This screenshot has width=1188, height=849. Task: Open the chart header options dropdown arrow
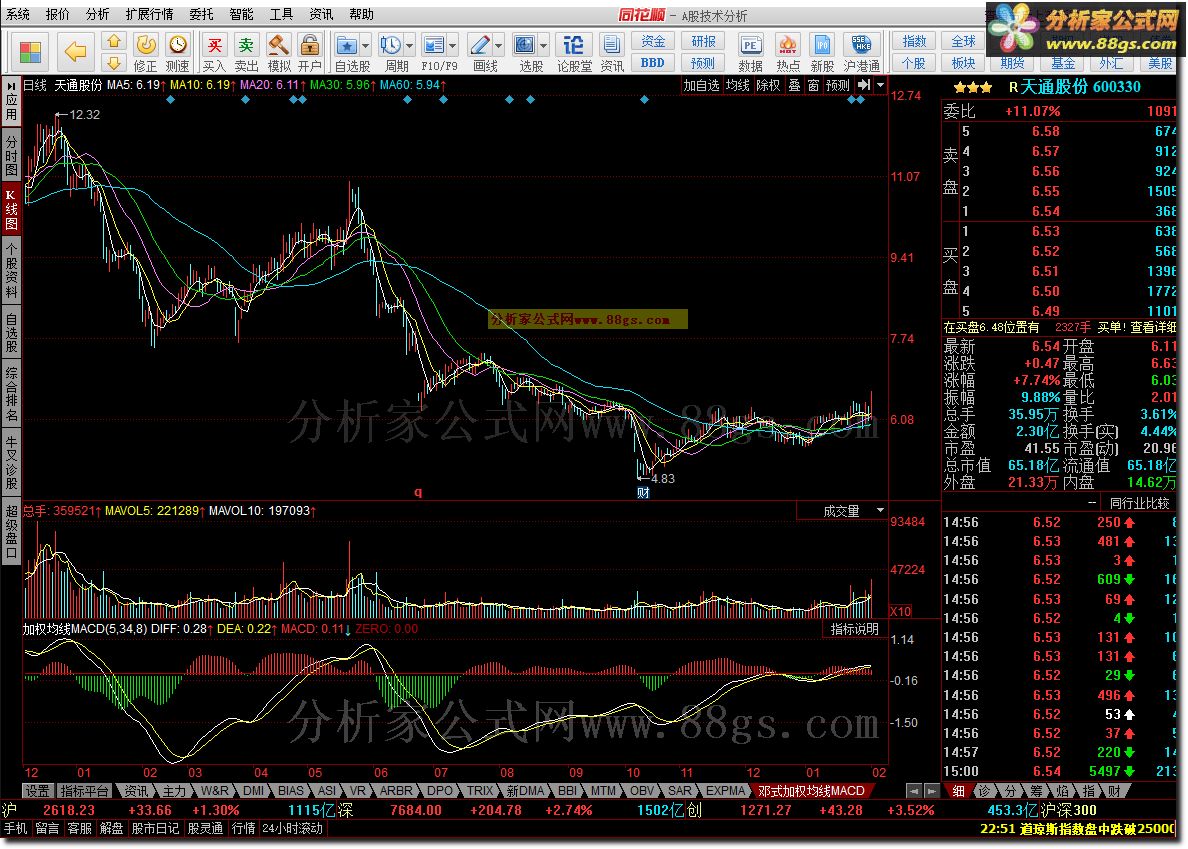tap(880, 86)
